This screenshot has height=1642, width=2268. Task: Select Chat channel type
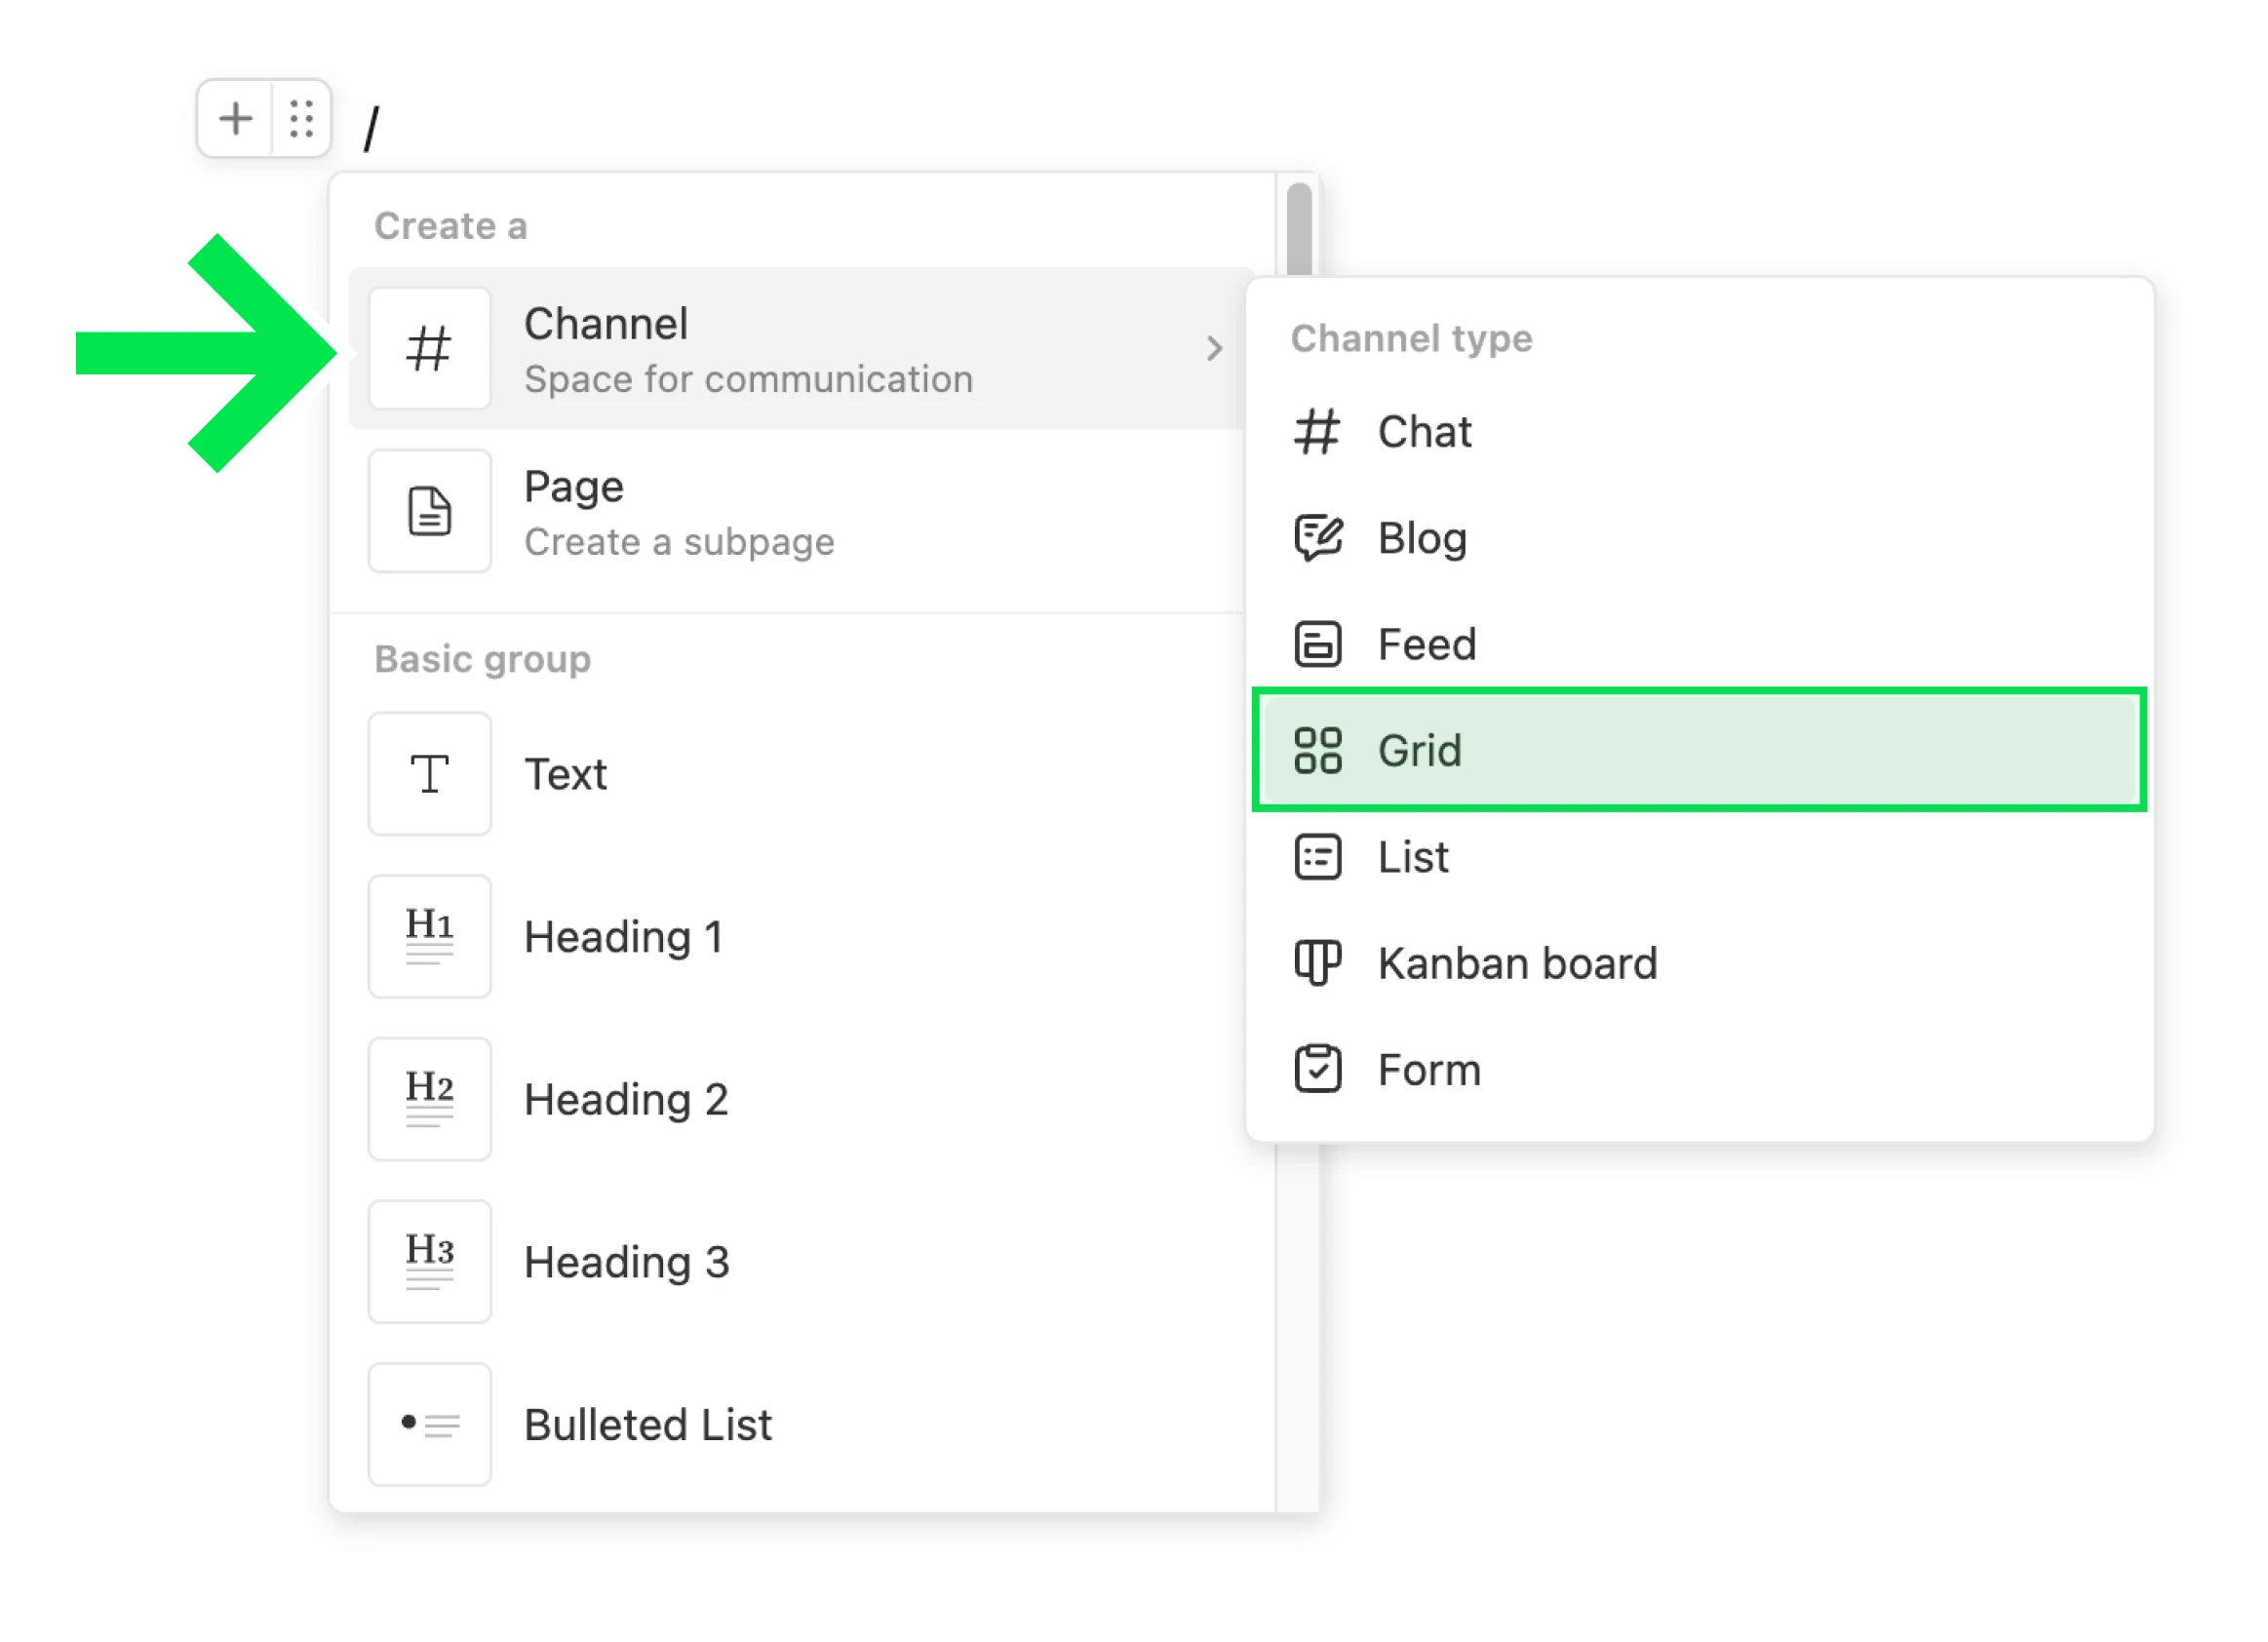(1424, 432)
